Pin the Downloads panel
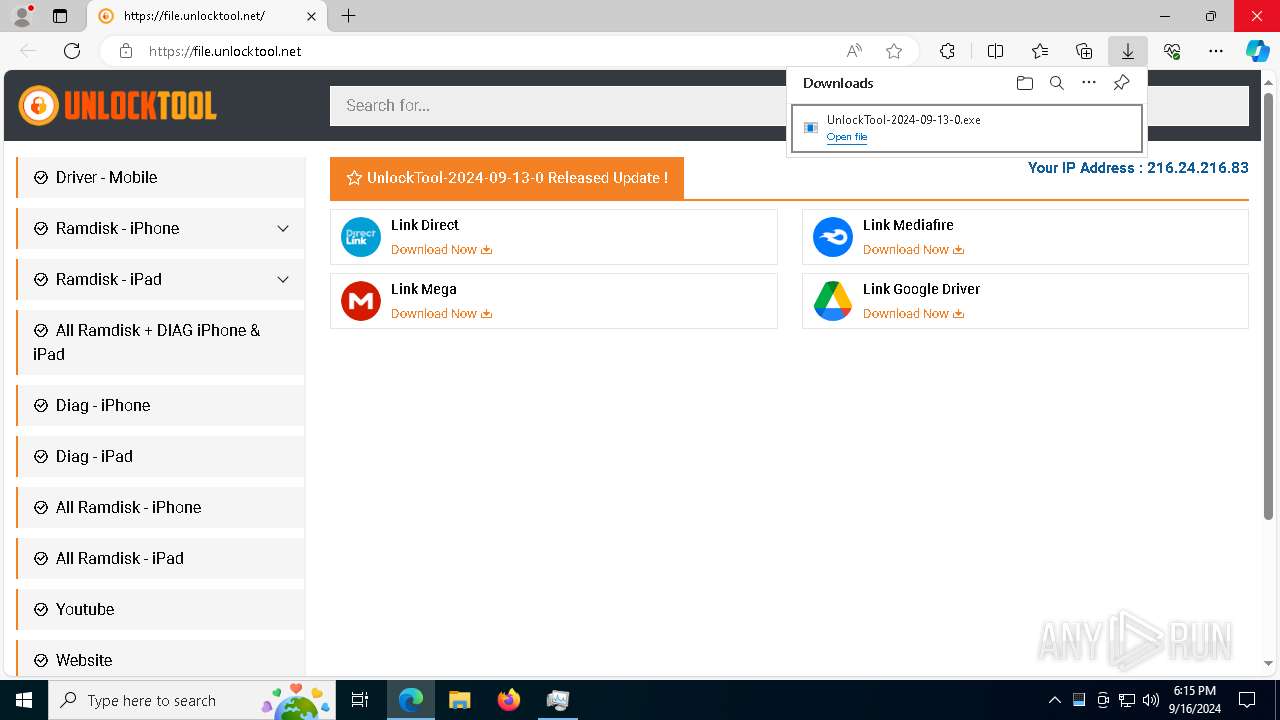The image size is (1280, 720). [1121, 83]
